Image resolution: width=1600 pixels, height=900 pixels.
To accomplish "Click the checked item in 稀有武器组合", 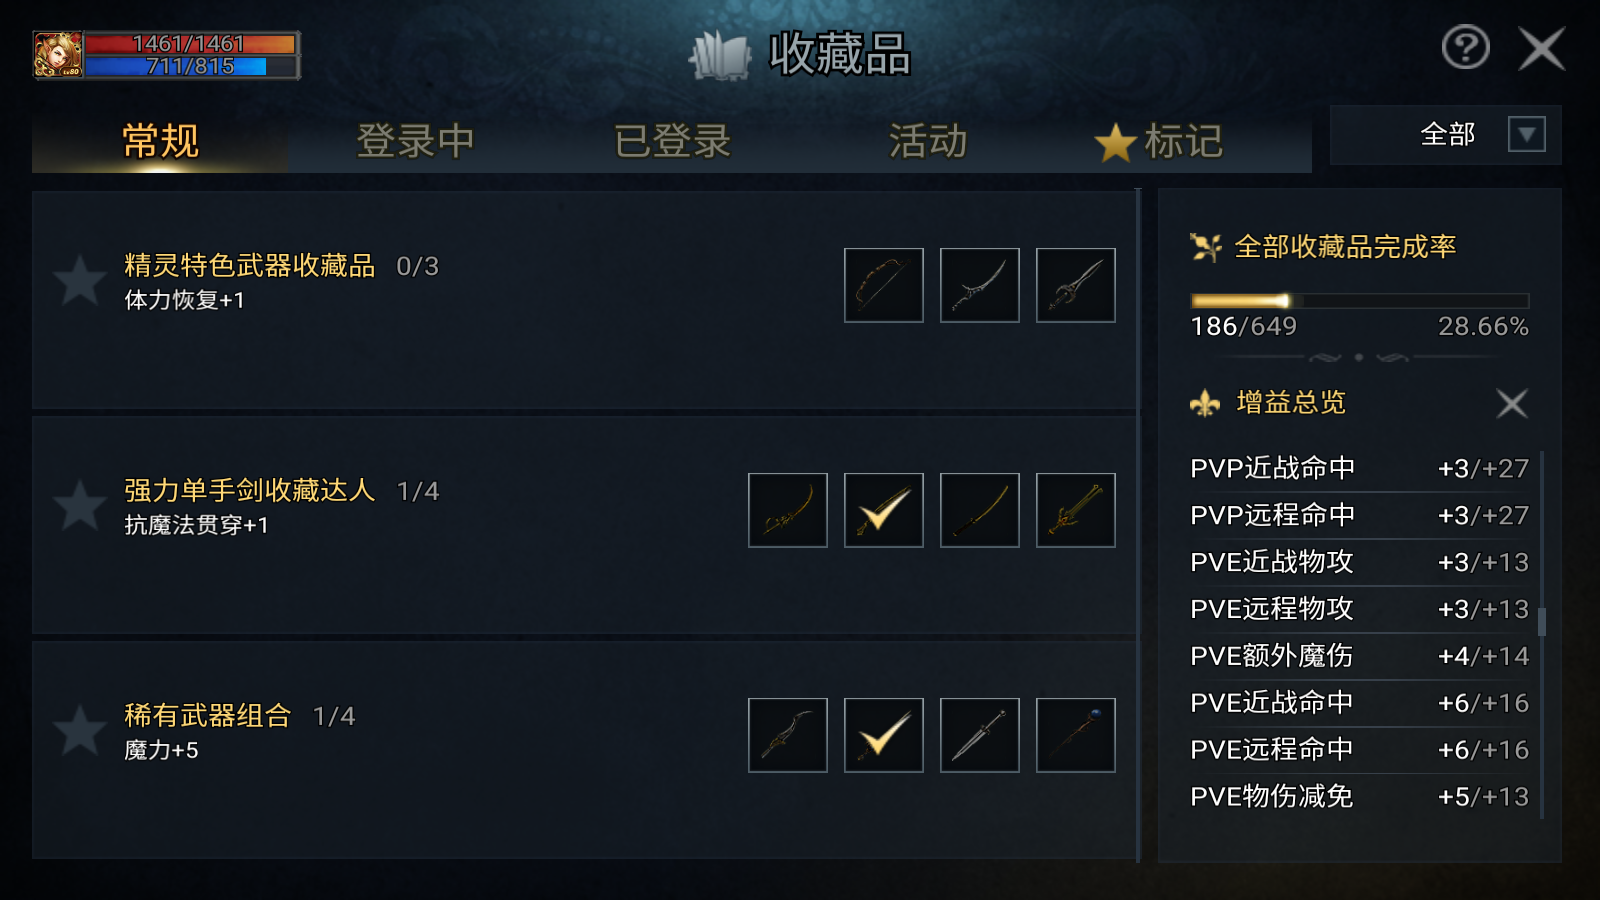I will 883,735.
